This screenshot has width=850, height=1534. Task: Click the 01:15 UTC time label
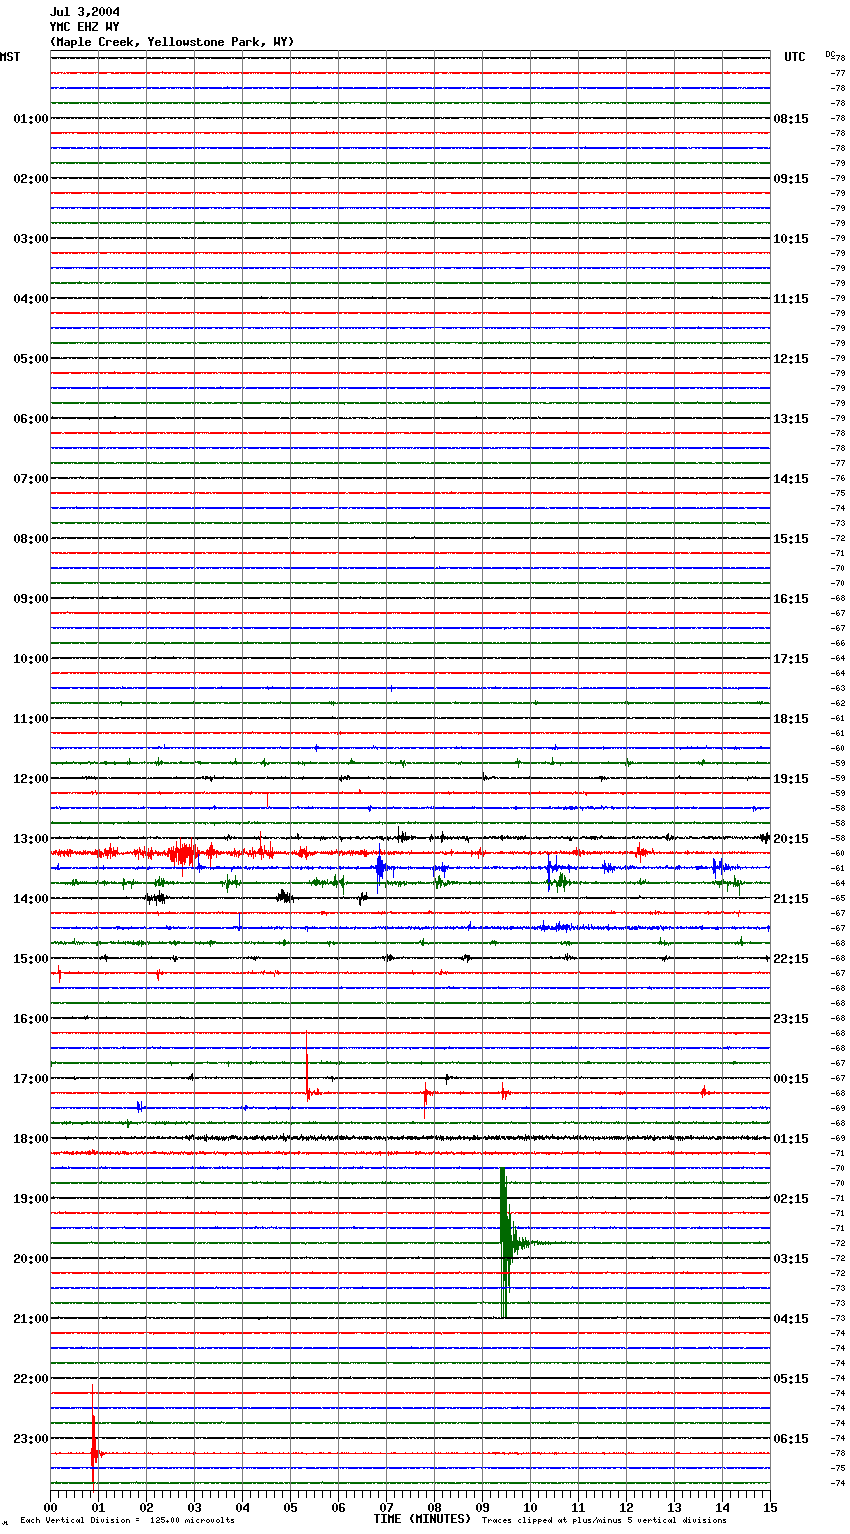tap(791, 1139)
